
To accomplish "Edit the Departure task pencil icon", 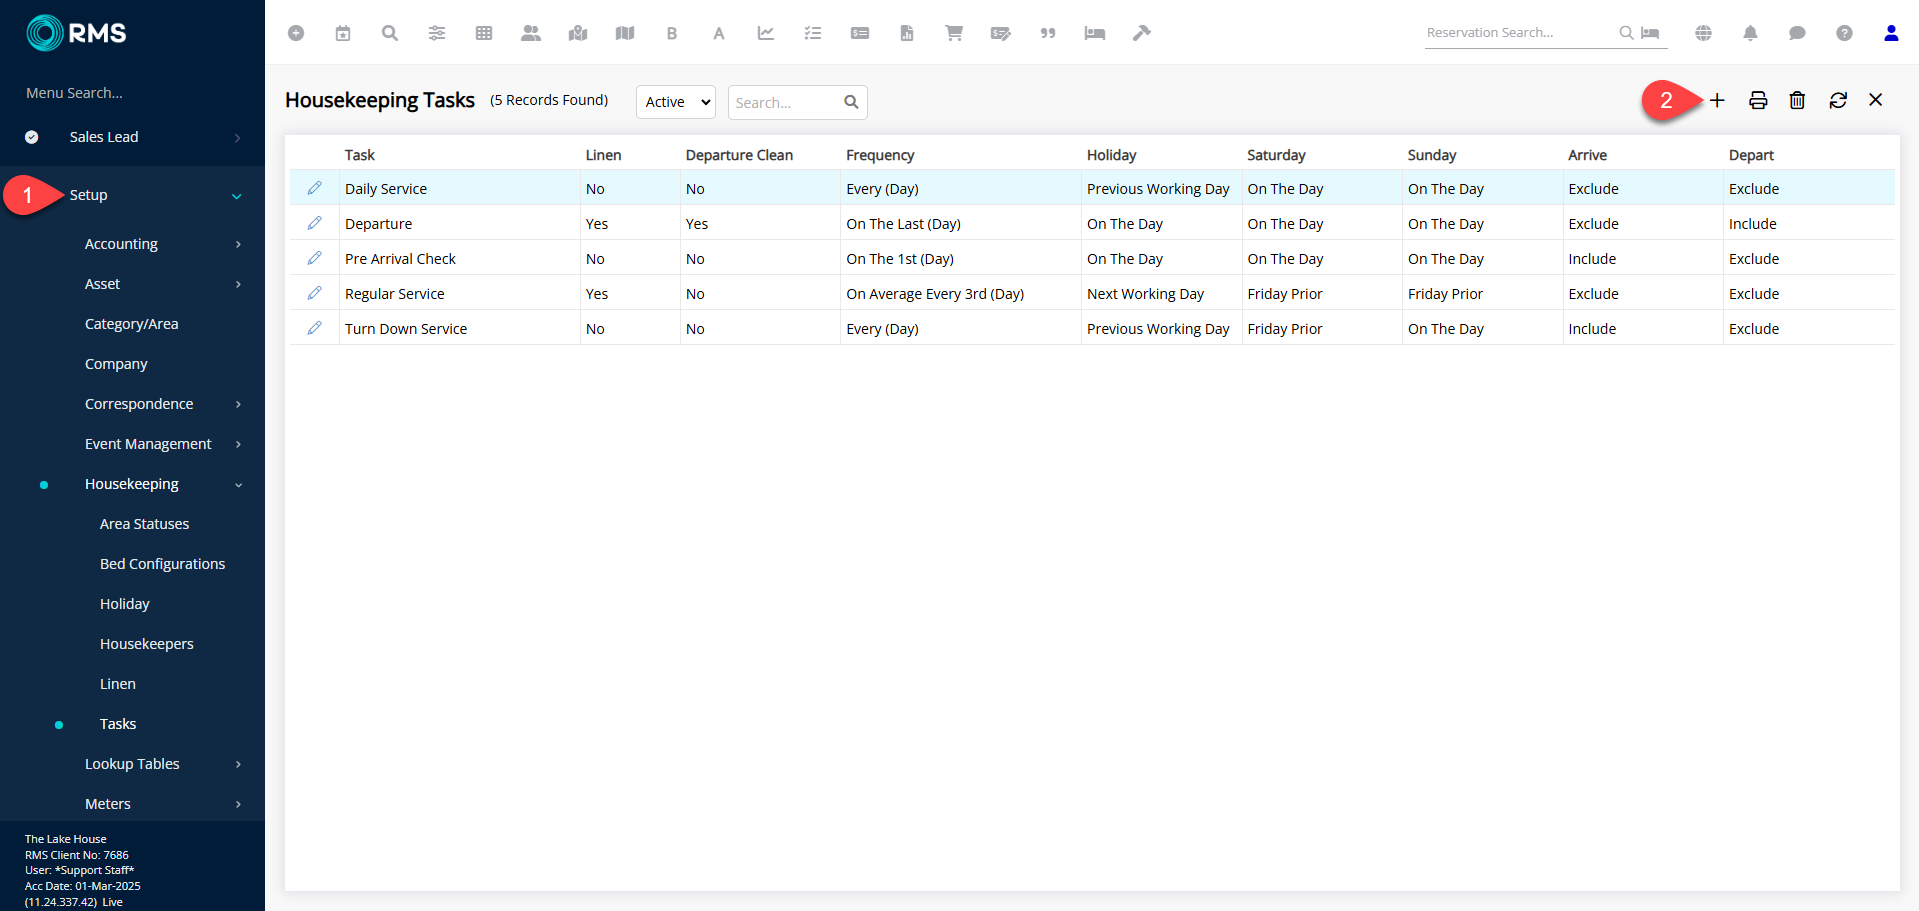I will [314, 223].
